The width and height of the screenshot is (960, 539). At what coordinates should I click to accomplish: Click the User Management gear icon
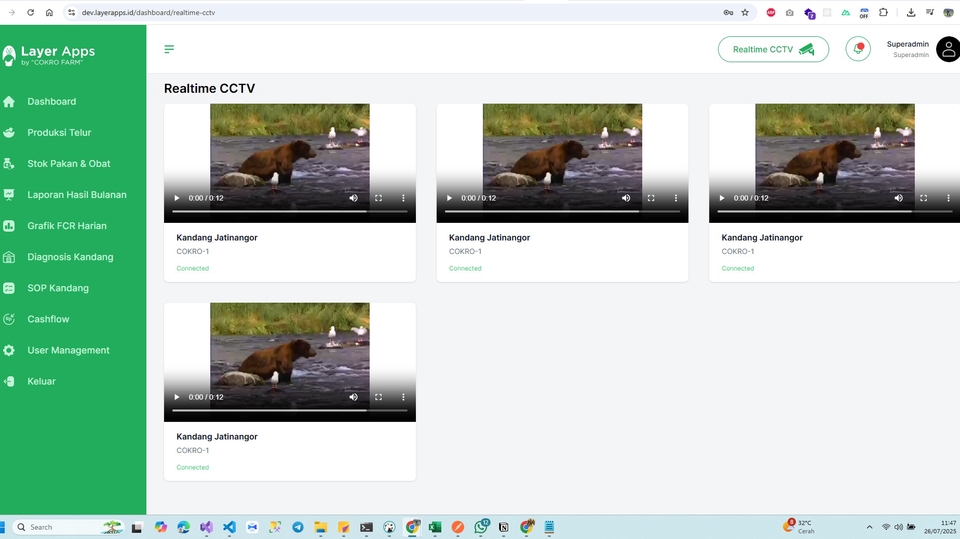[x=9, y=350]
